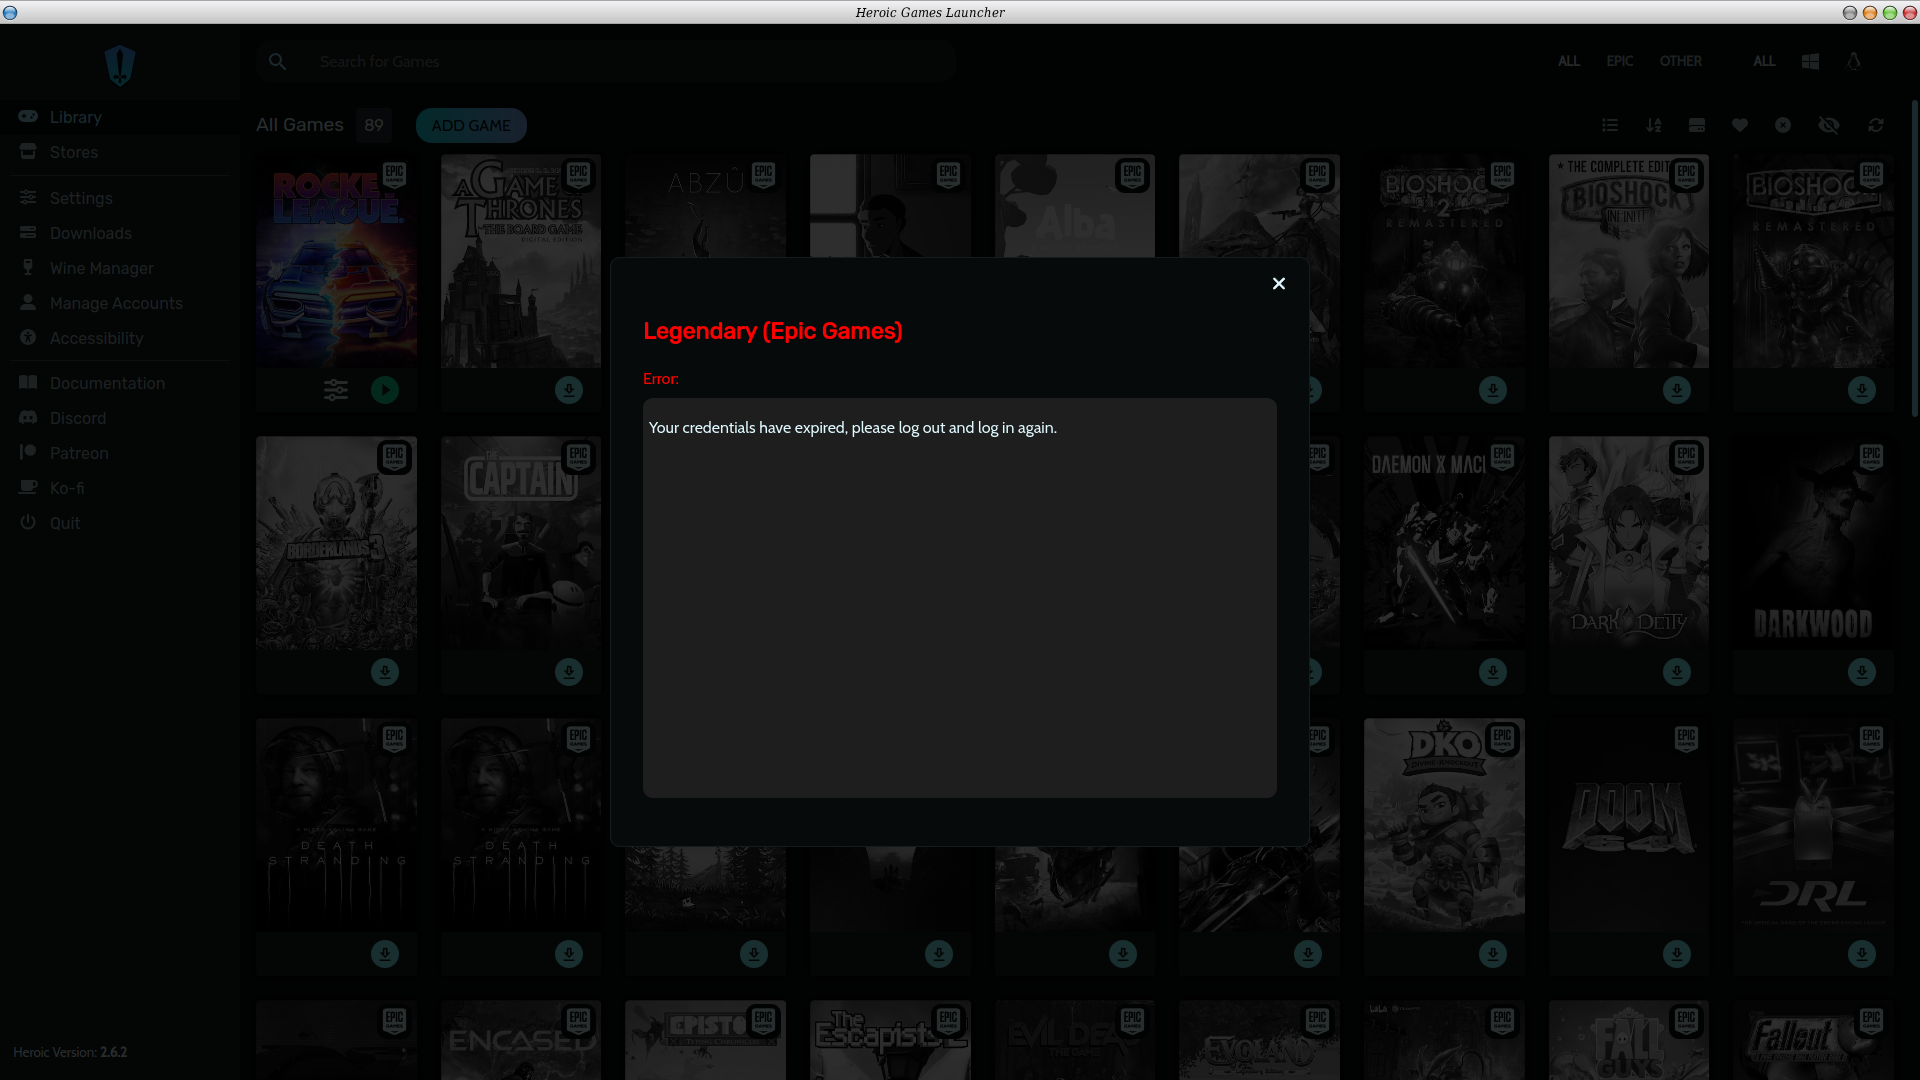Screen dimensions: 1920x1080
Task: Play Rocket League
Action: tap(385, 390)
